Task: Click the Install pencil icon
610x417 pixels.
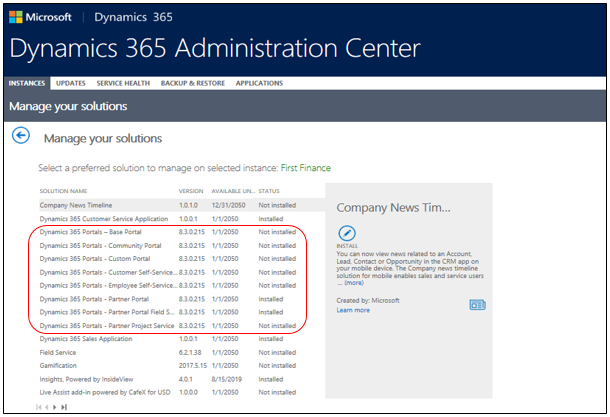Action: [347, 233]
